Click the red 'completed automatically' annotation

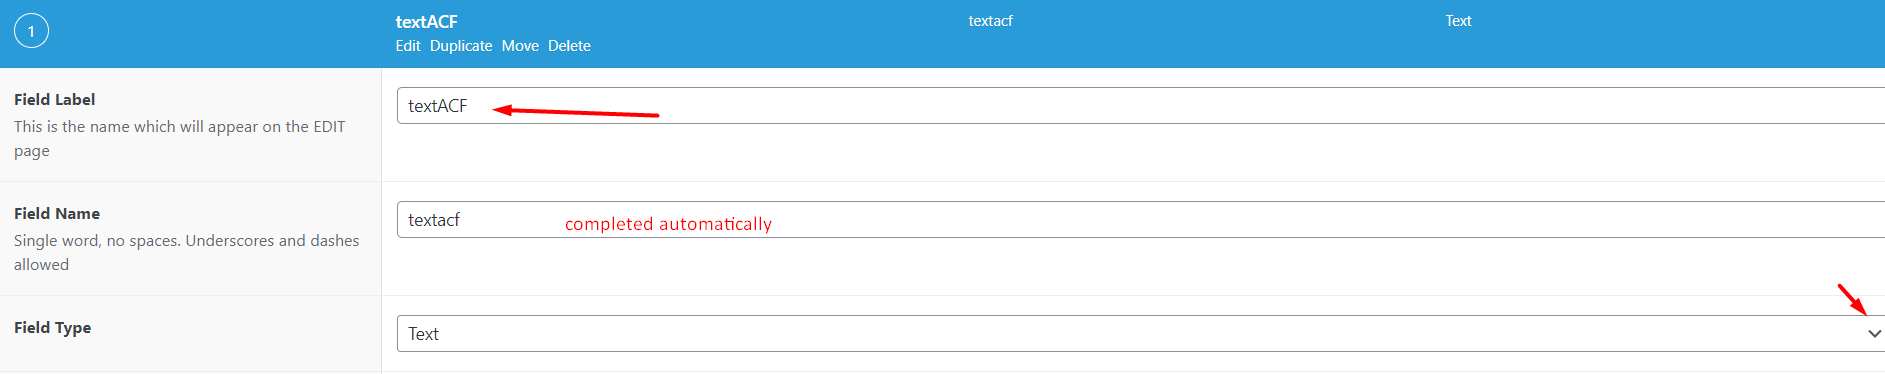[668, 224]
